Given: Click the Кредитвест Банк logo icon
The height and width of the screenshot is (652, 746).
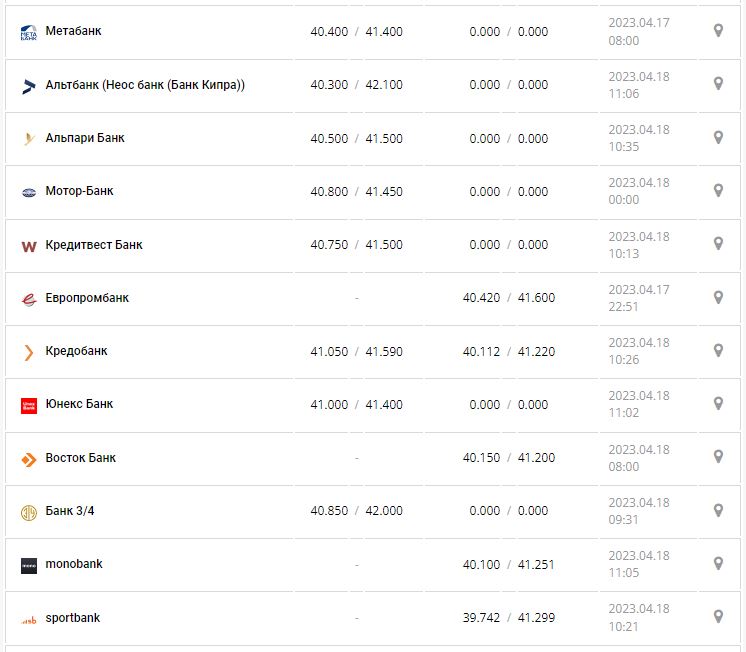Looking at the screenshot, I should 29,245.
